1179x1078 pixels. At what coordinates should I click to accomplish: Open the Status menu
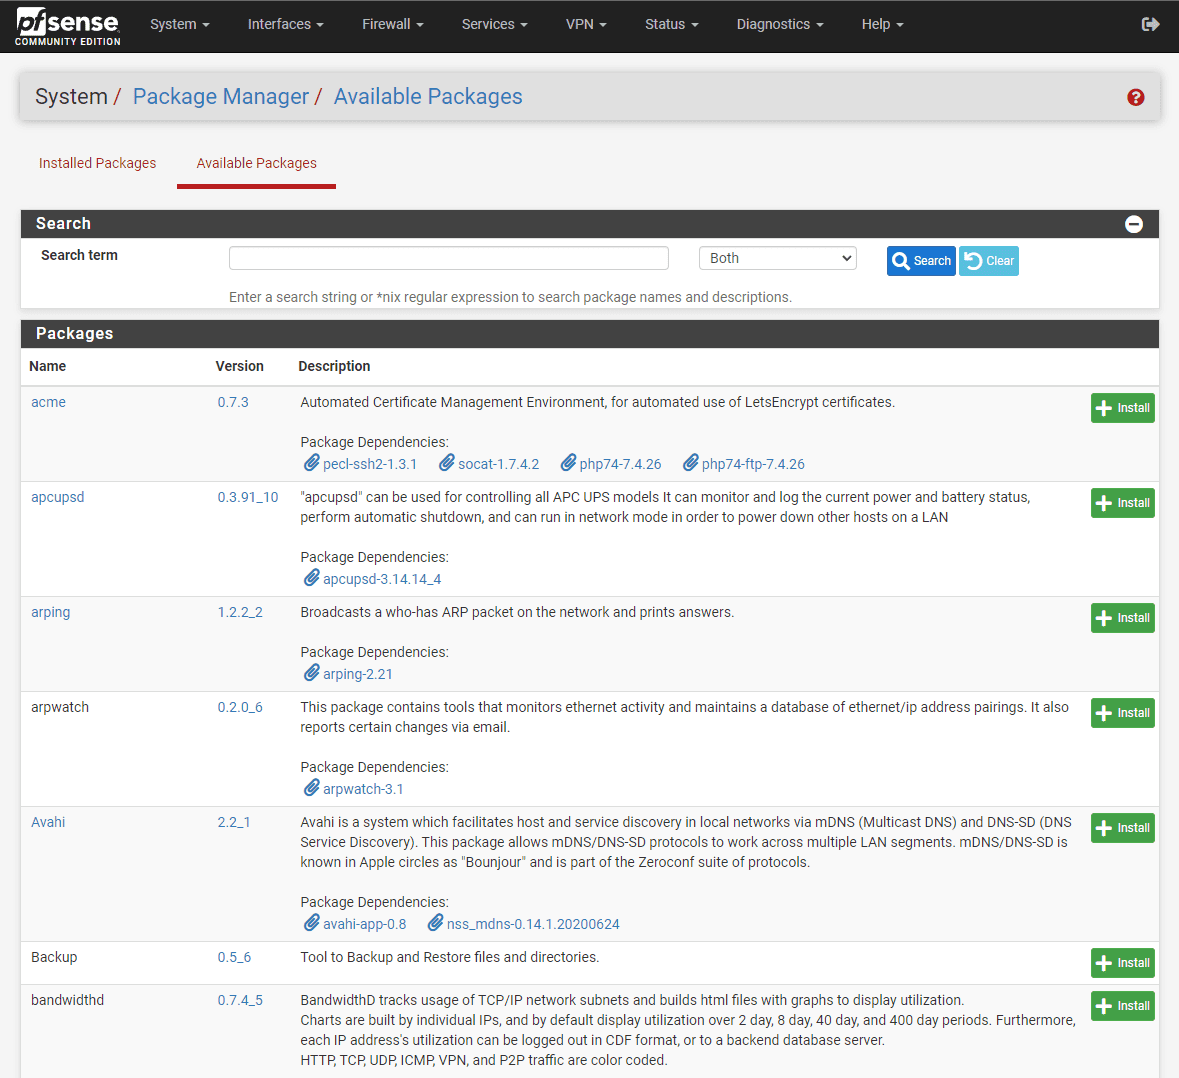[671, 24]
